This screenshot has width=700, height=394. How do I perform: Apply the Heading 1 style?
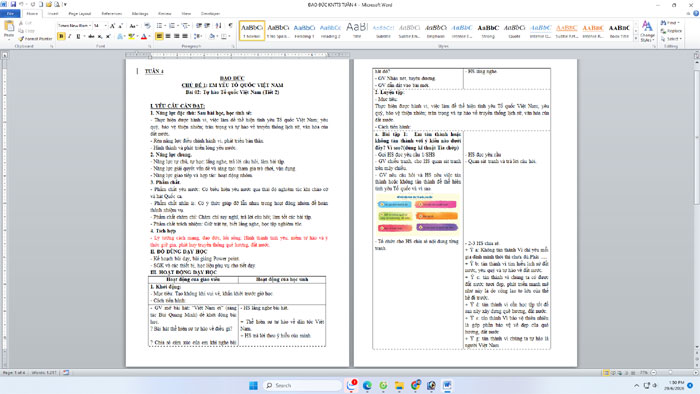coord(304,30)
